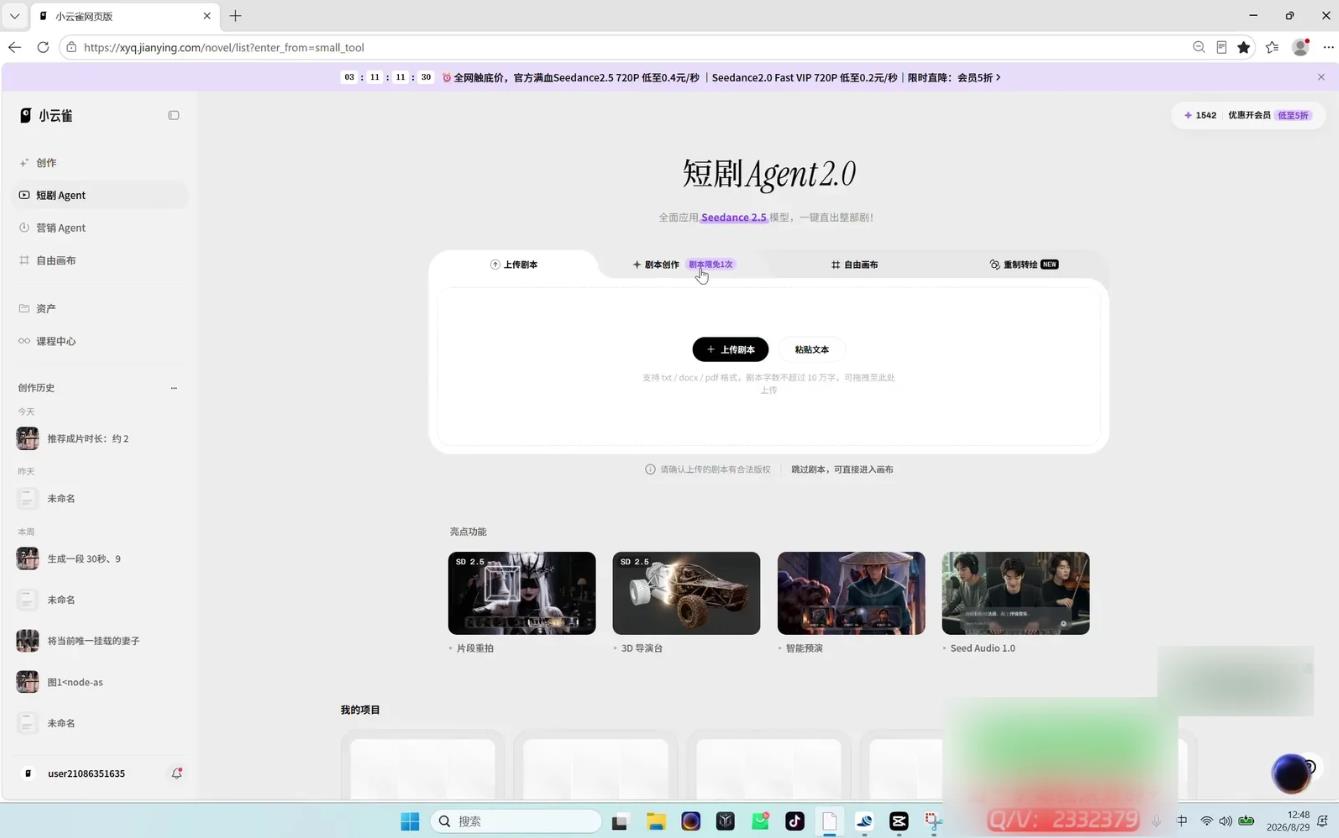Click the 1542 credits balance
The width and height of the screenshot is (1339, 838).
click(1200, 115)
